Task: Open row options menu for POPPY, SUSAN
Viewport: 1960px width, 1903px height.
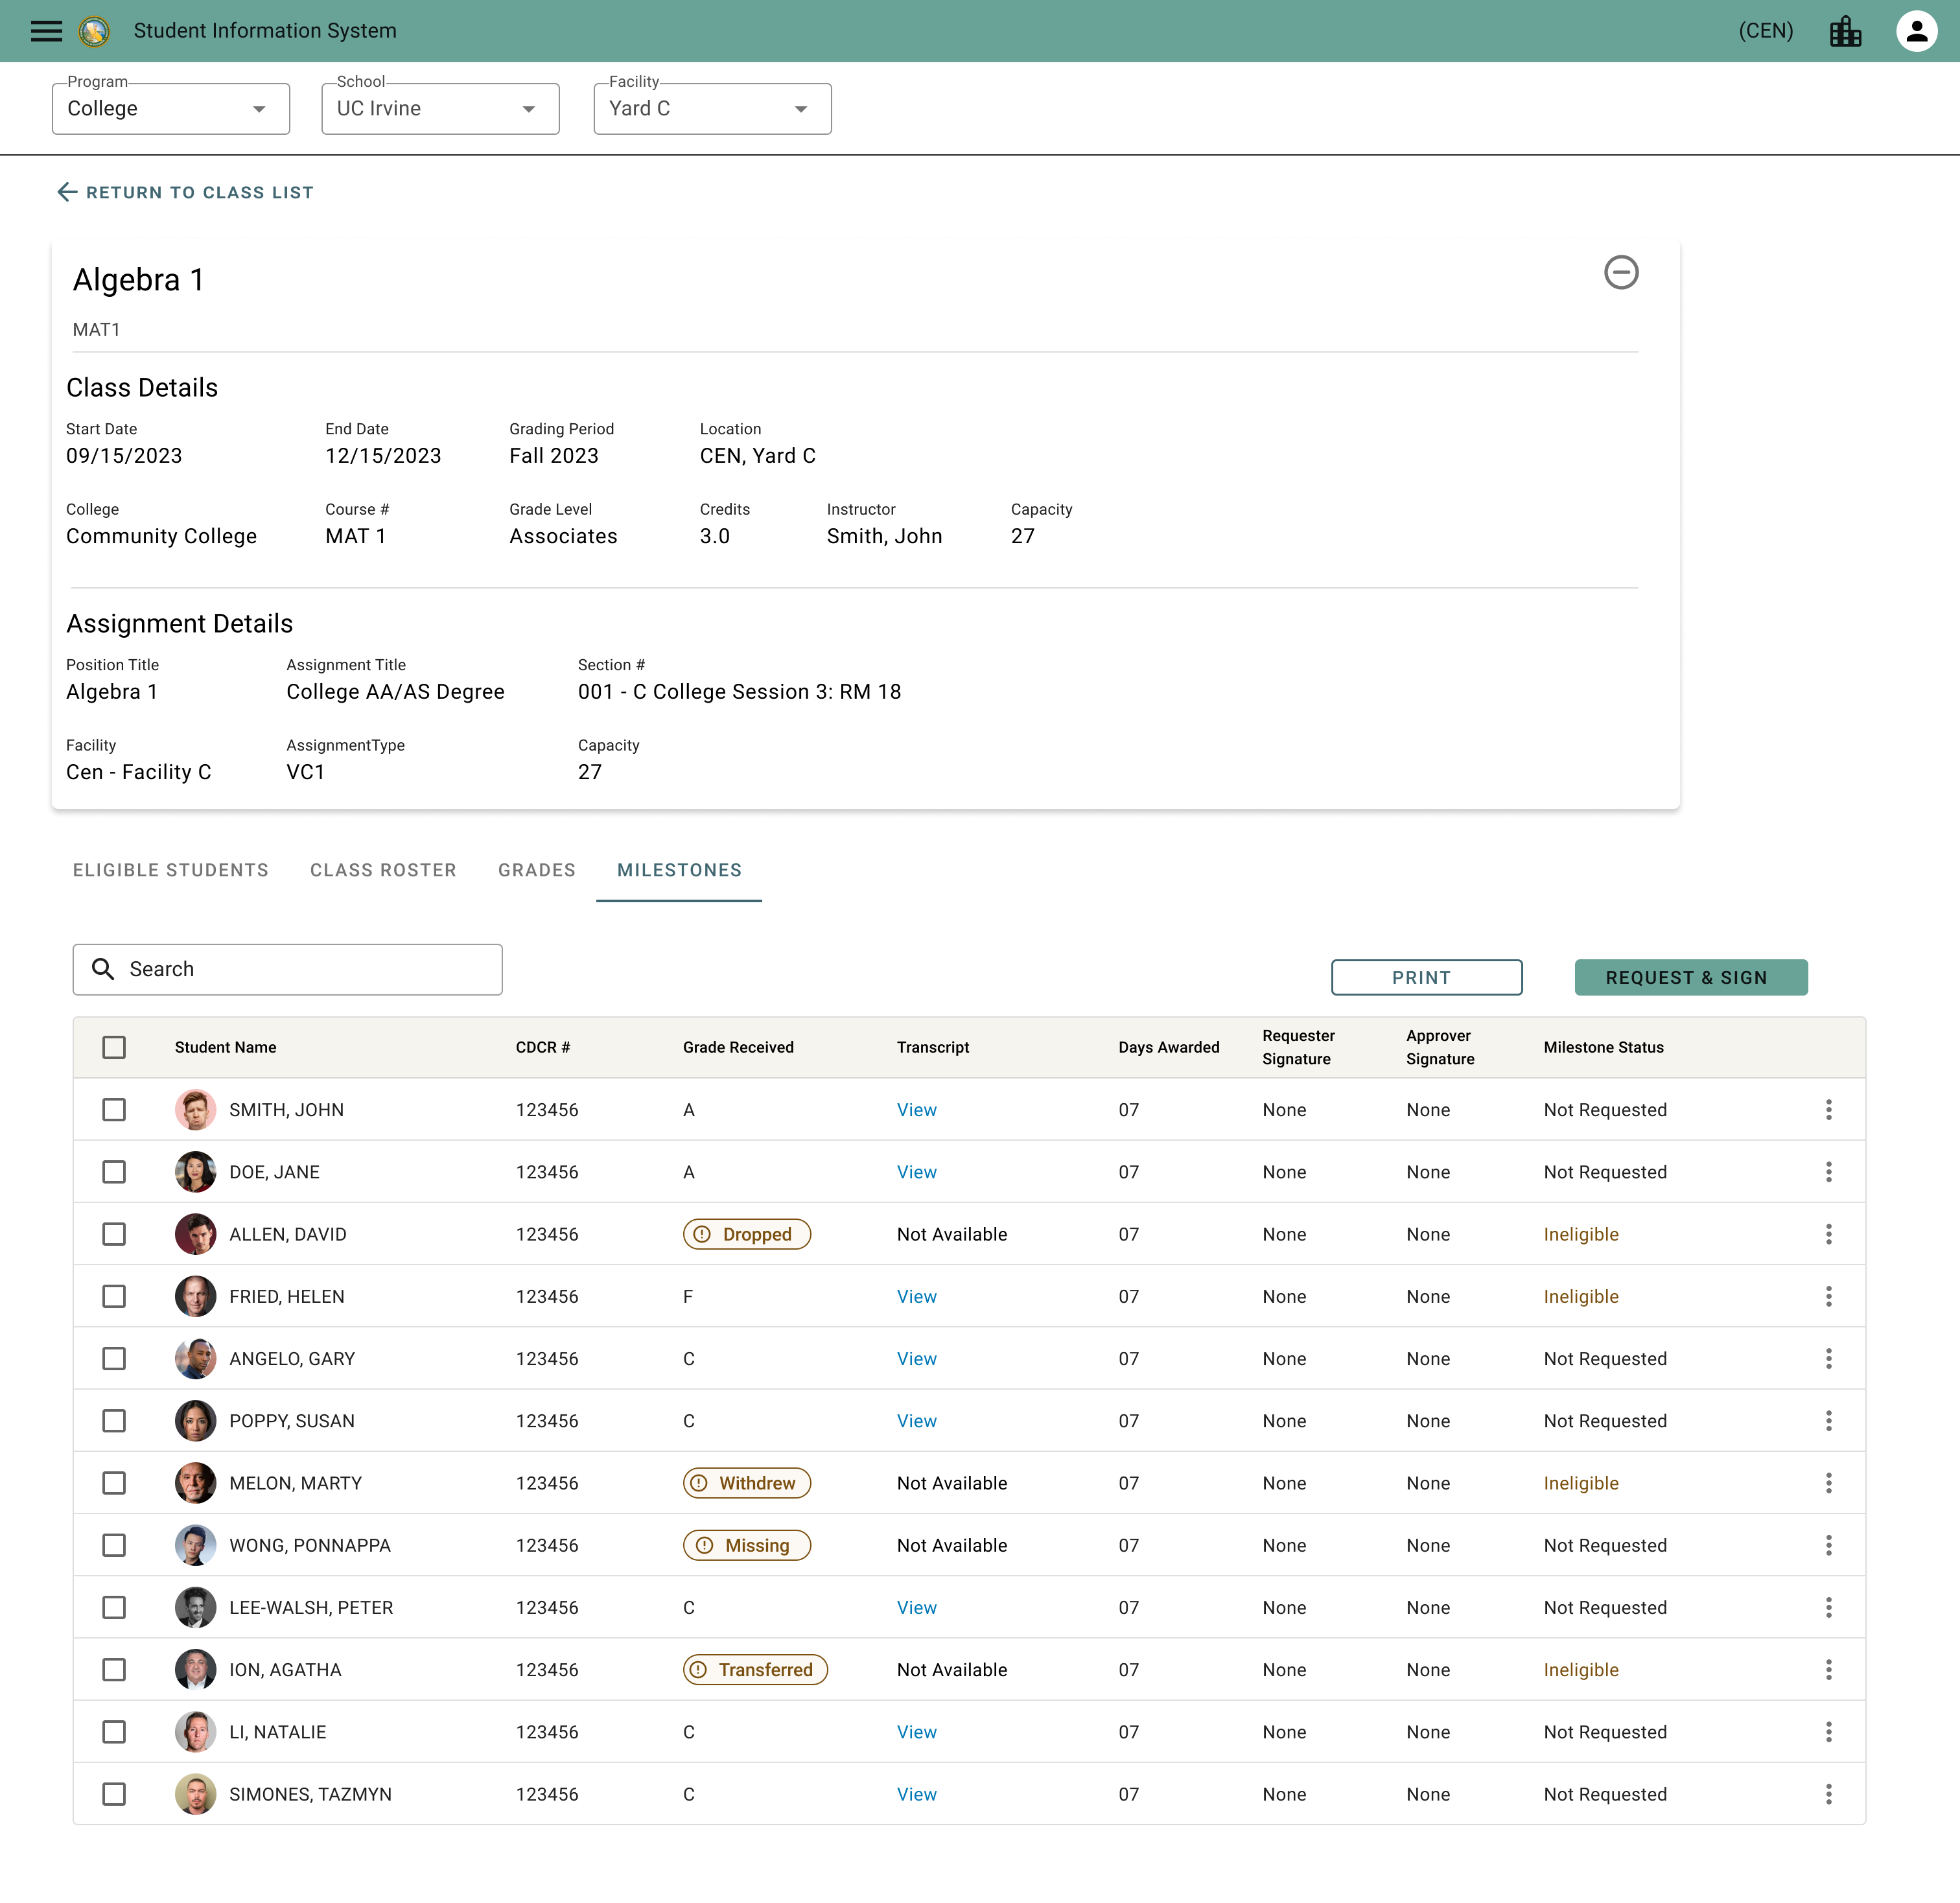Action: coord(1828,1420)
